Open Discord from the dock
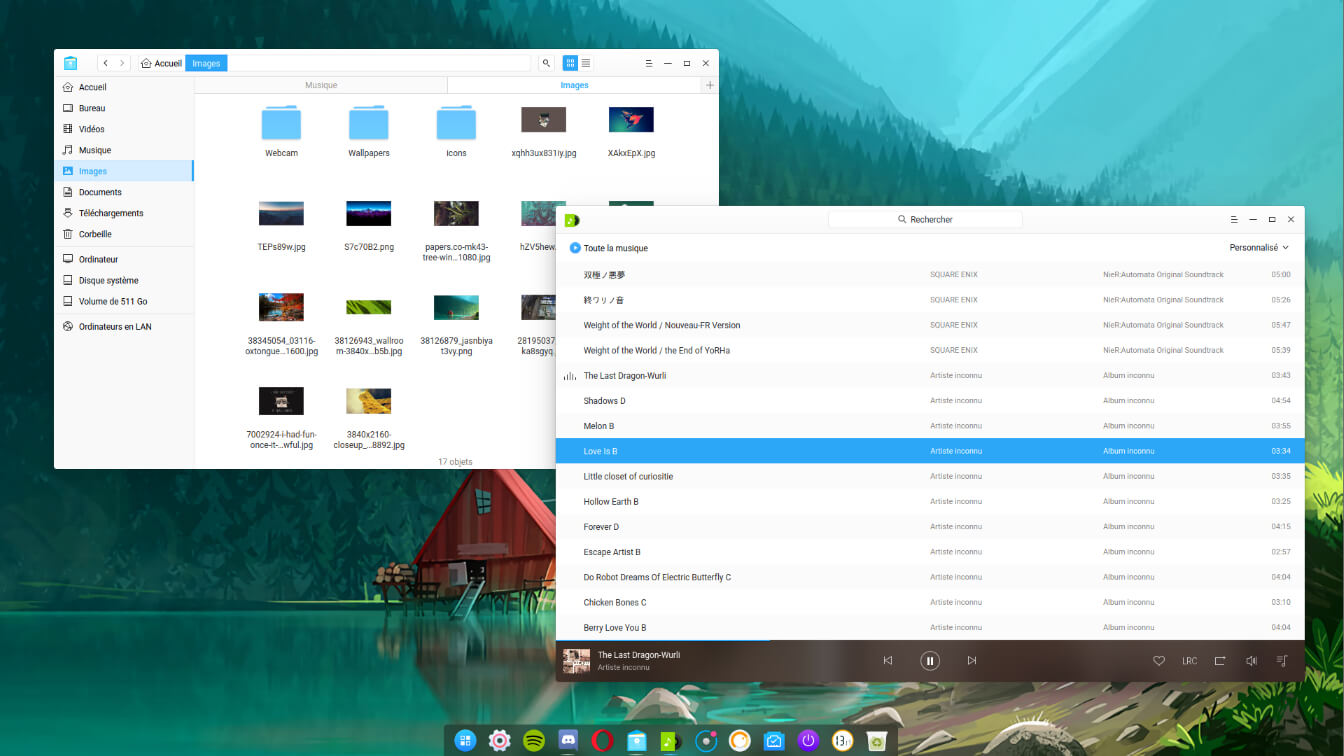 [x=568, y=741]
